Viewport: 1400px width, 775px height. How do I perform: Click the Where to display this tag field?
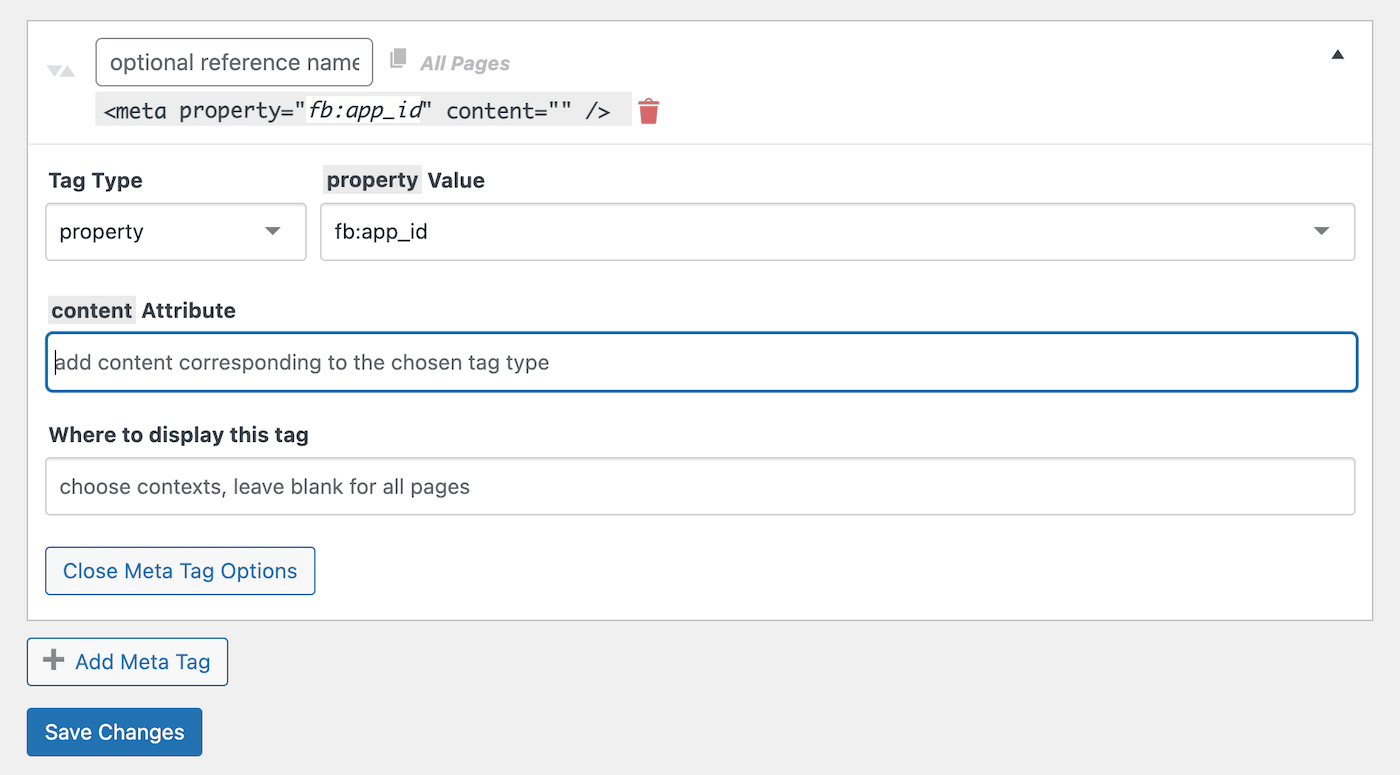[700, 486]
